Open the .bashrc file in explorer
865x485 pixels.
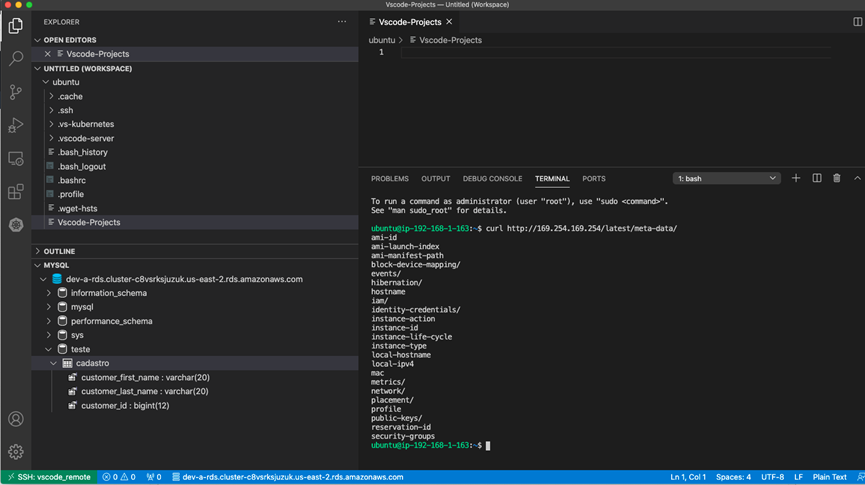[72, 180]
